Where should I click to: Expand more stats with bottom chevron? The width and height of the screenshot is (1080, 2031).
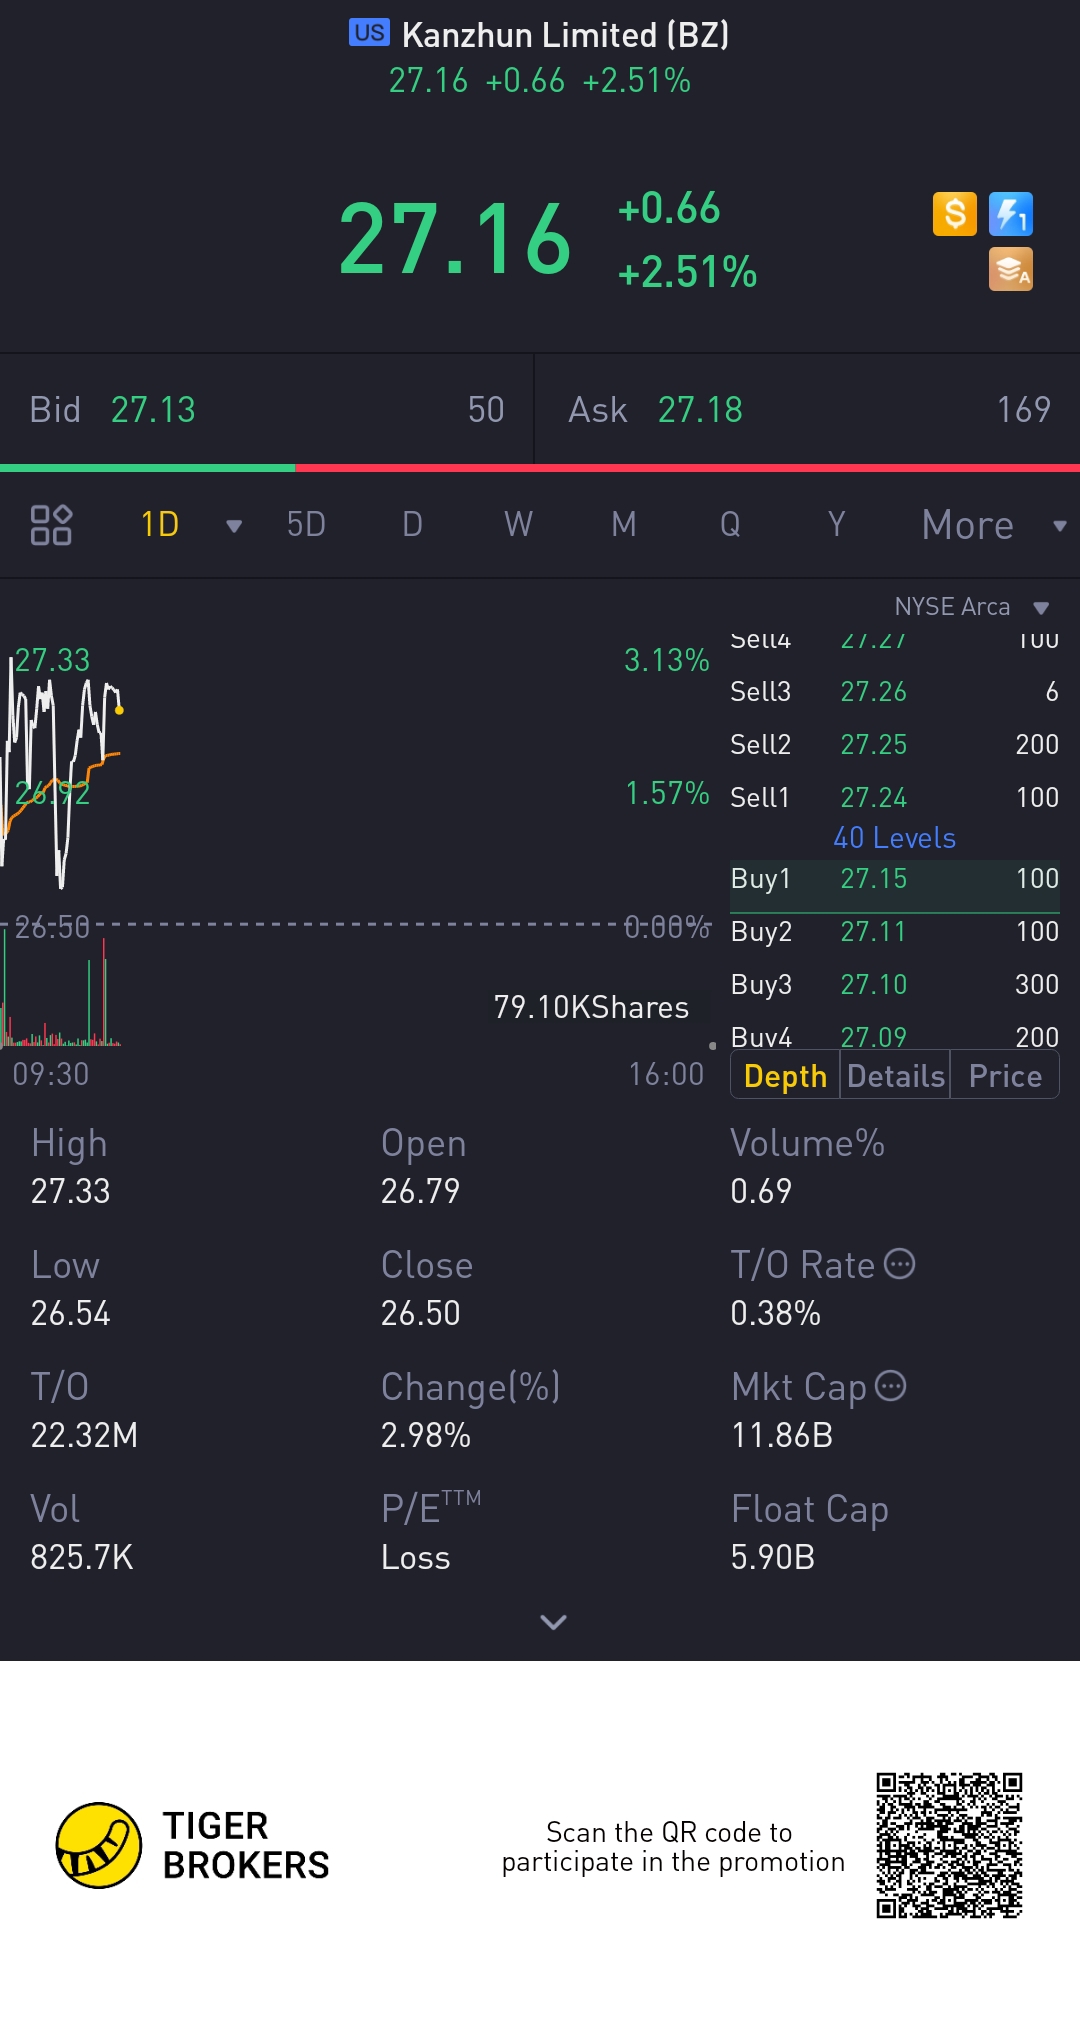pyautogui.click(x=553, y=1622)
